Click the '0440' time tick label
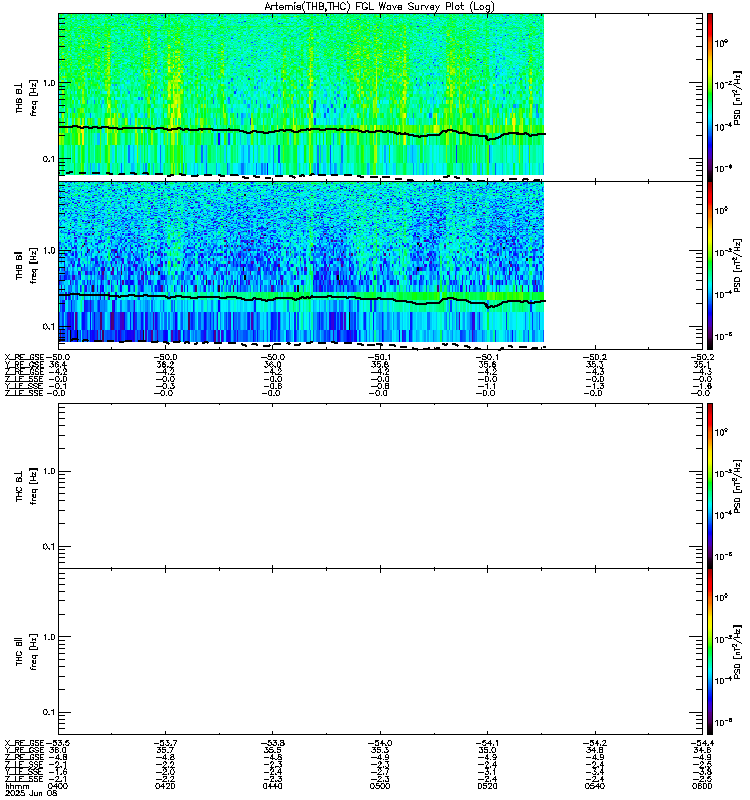This screenshot has width=750, height=800. point(272,786)
